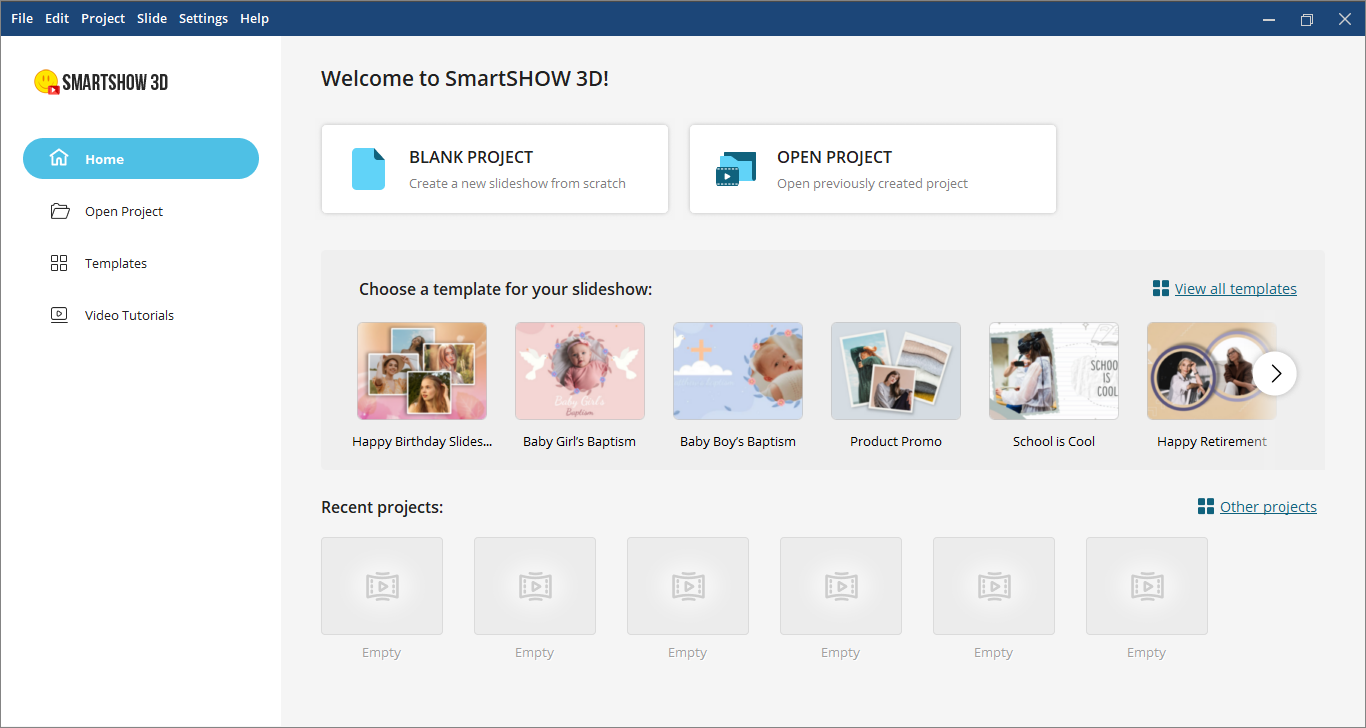Open the Help menu

254,18
